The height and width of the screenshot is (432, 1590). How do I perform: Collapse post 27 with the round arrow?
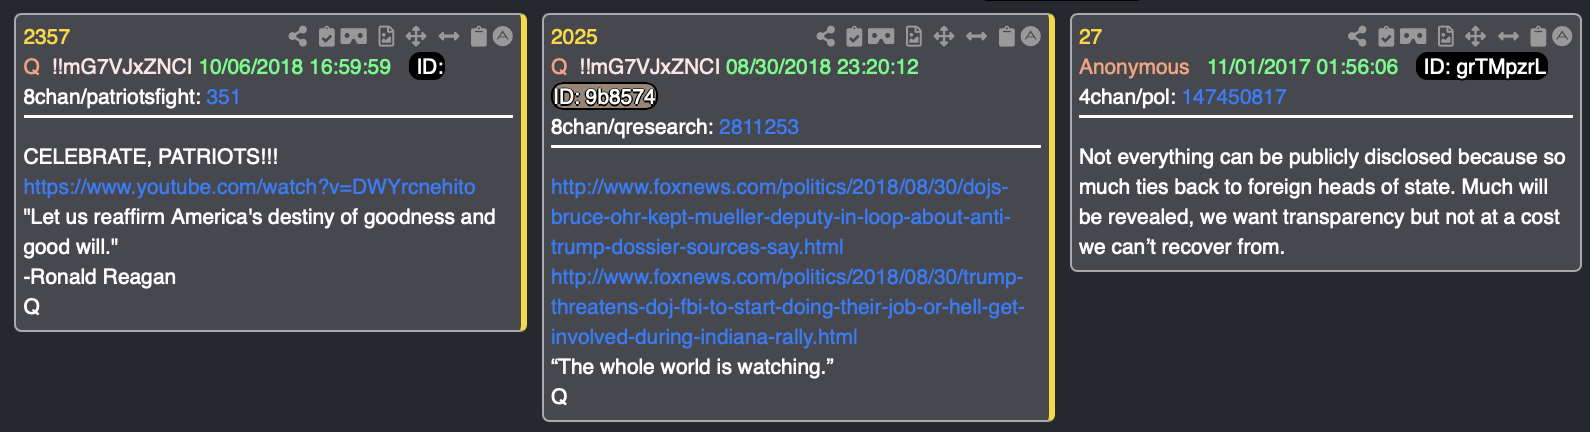coord(1562,36)
